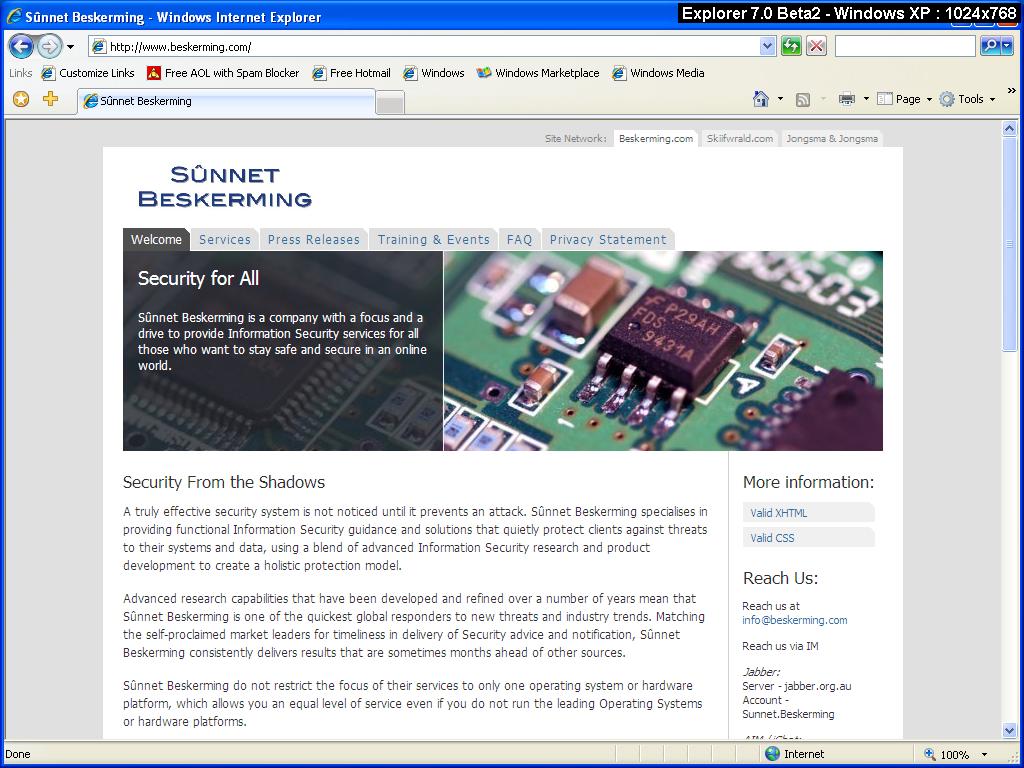Open the search options dropdown arrow
1024x768 pixels.
pyautogui.click(x=1007, y=46)
